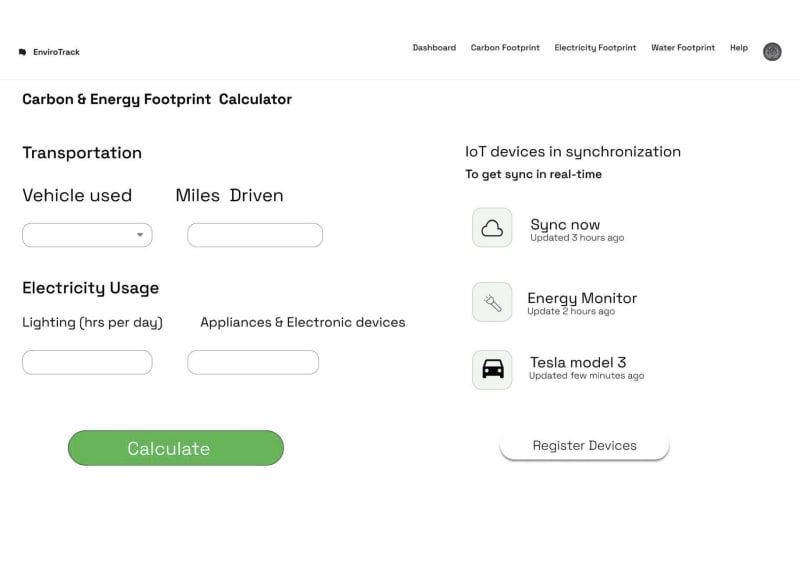Click the Register Devices button

pos(584,446)
